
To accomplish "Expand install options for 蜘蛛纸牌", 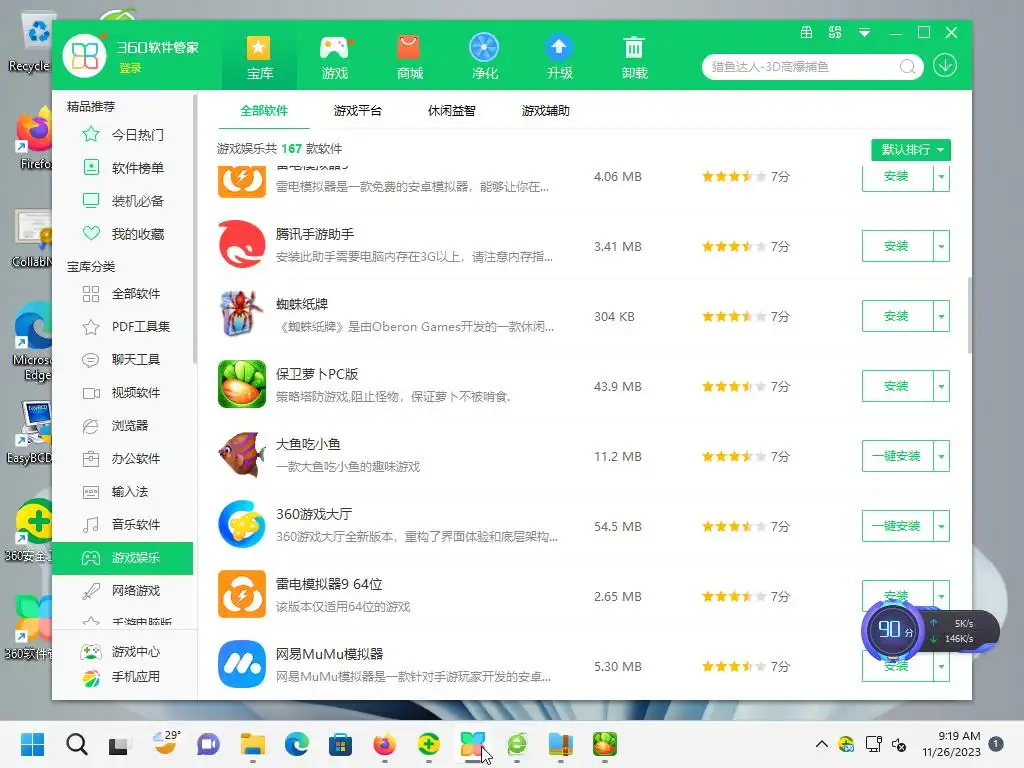I will (941, 316).
